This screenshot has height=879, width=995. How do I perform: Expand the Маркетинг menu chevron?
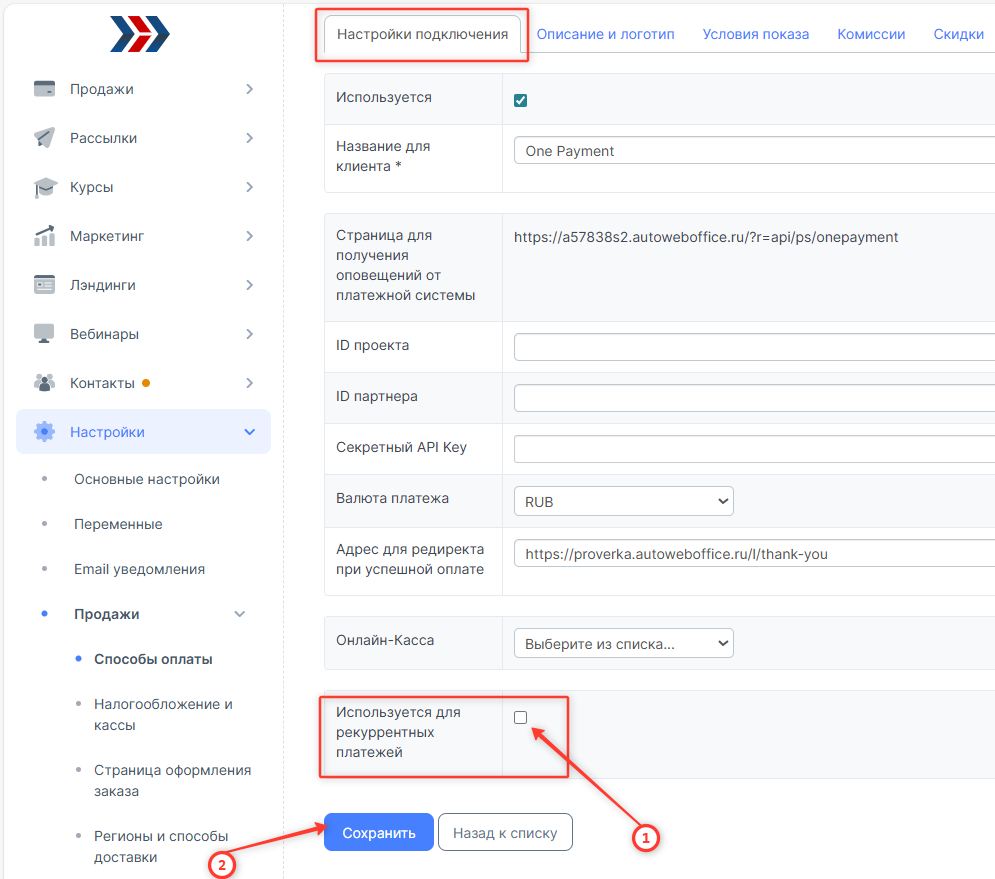[249, 236]
